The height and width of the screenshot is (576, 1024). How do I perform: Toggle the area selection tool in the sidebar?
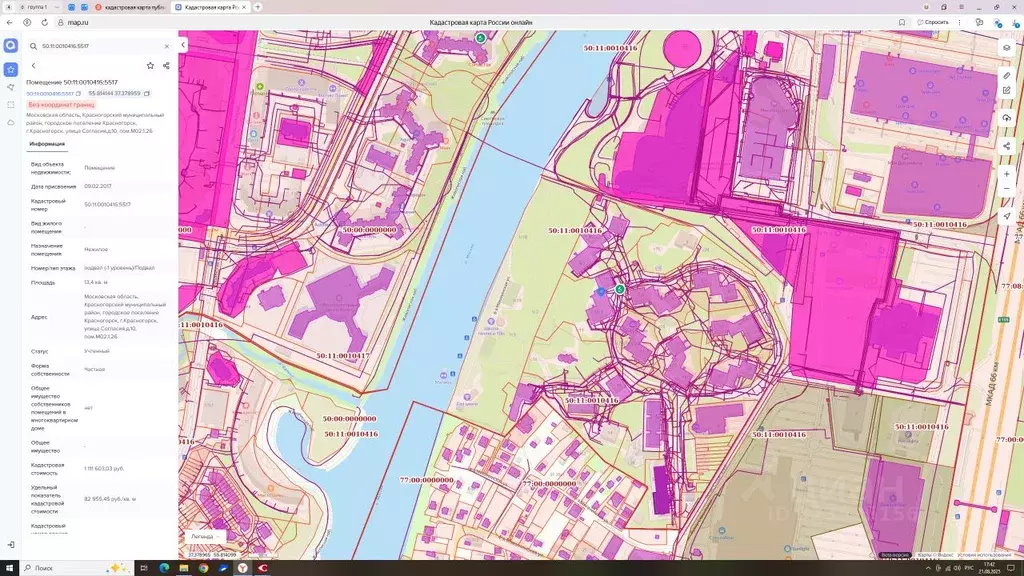[x=10, y=105]
